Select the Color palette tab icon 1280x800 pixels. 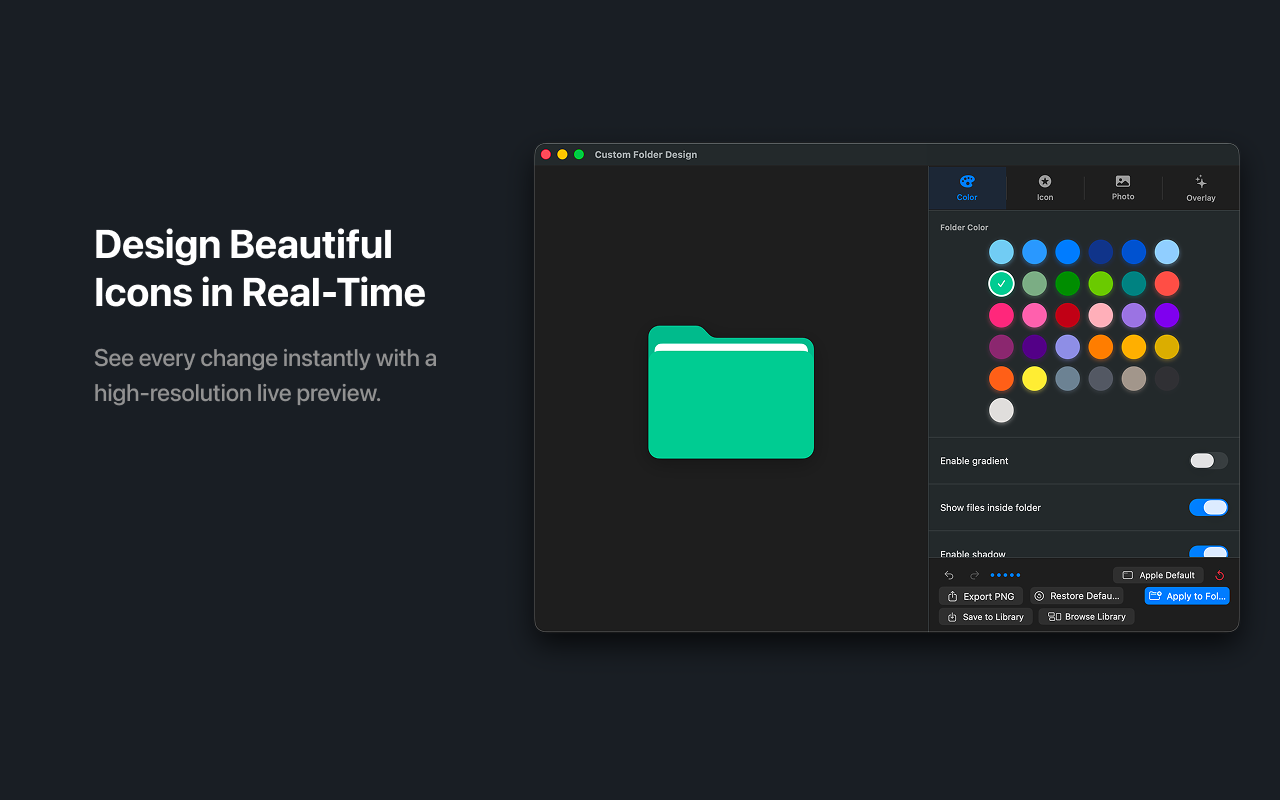pos(967,182)
